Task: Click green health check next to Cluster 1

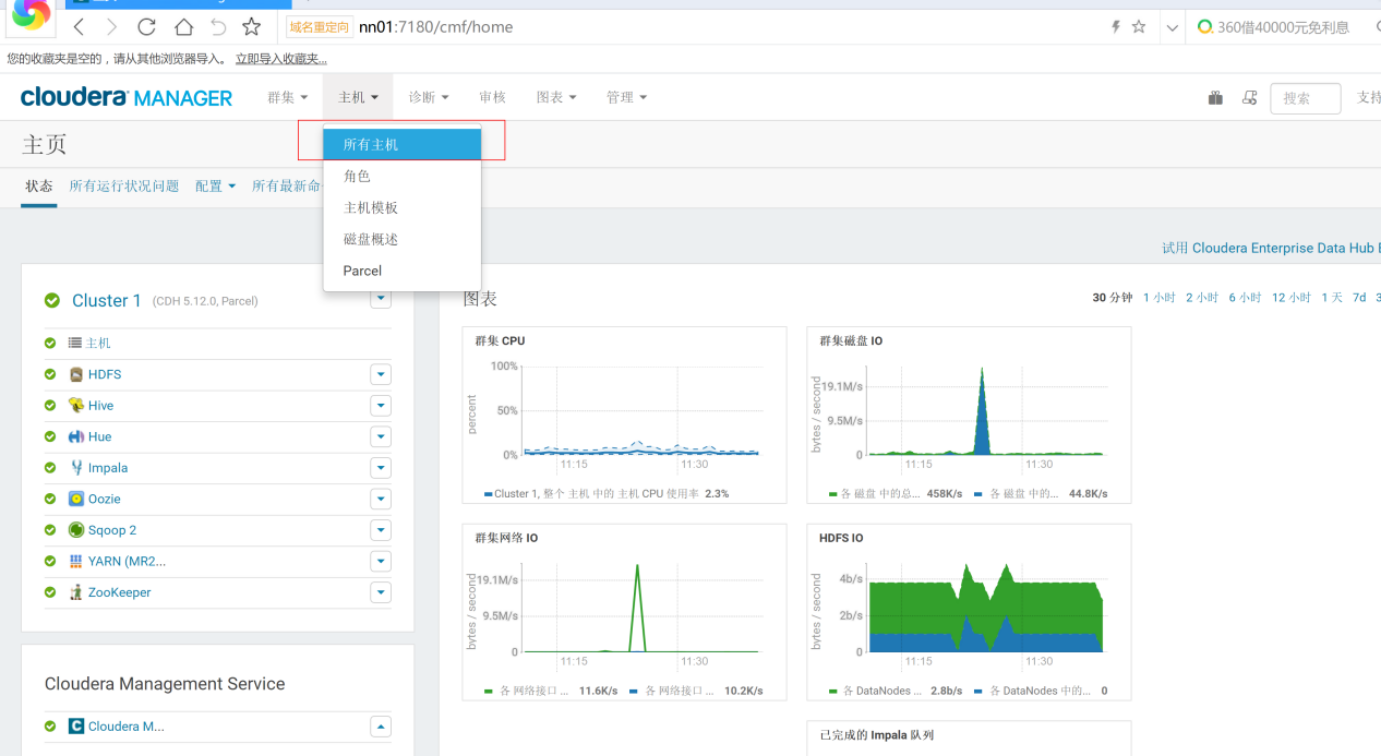Action: [x=52, y=300]
